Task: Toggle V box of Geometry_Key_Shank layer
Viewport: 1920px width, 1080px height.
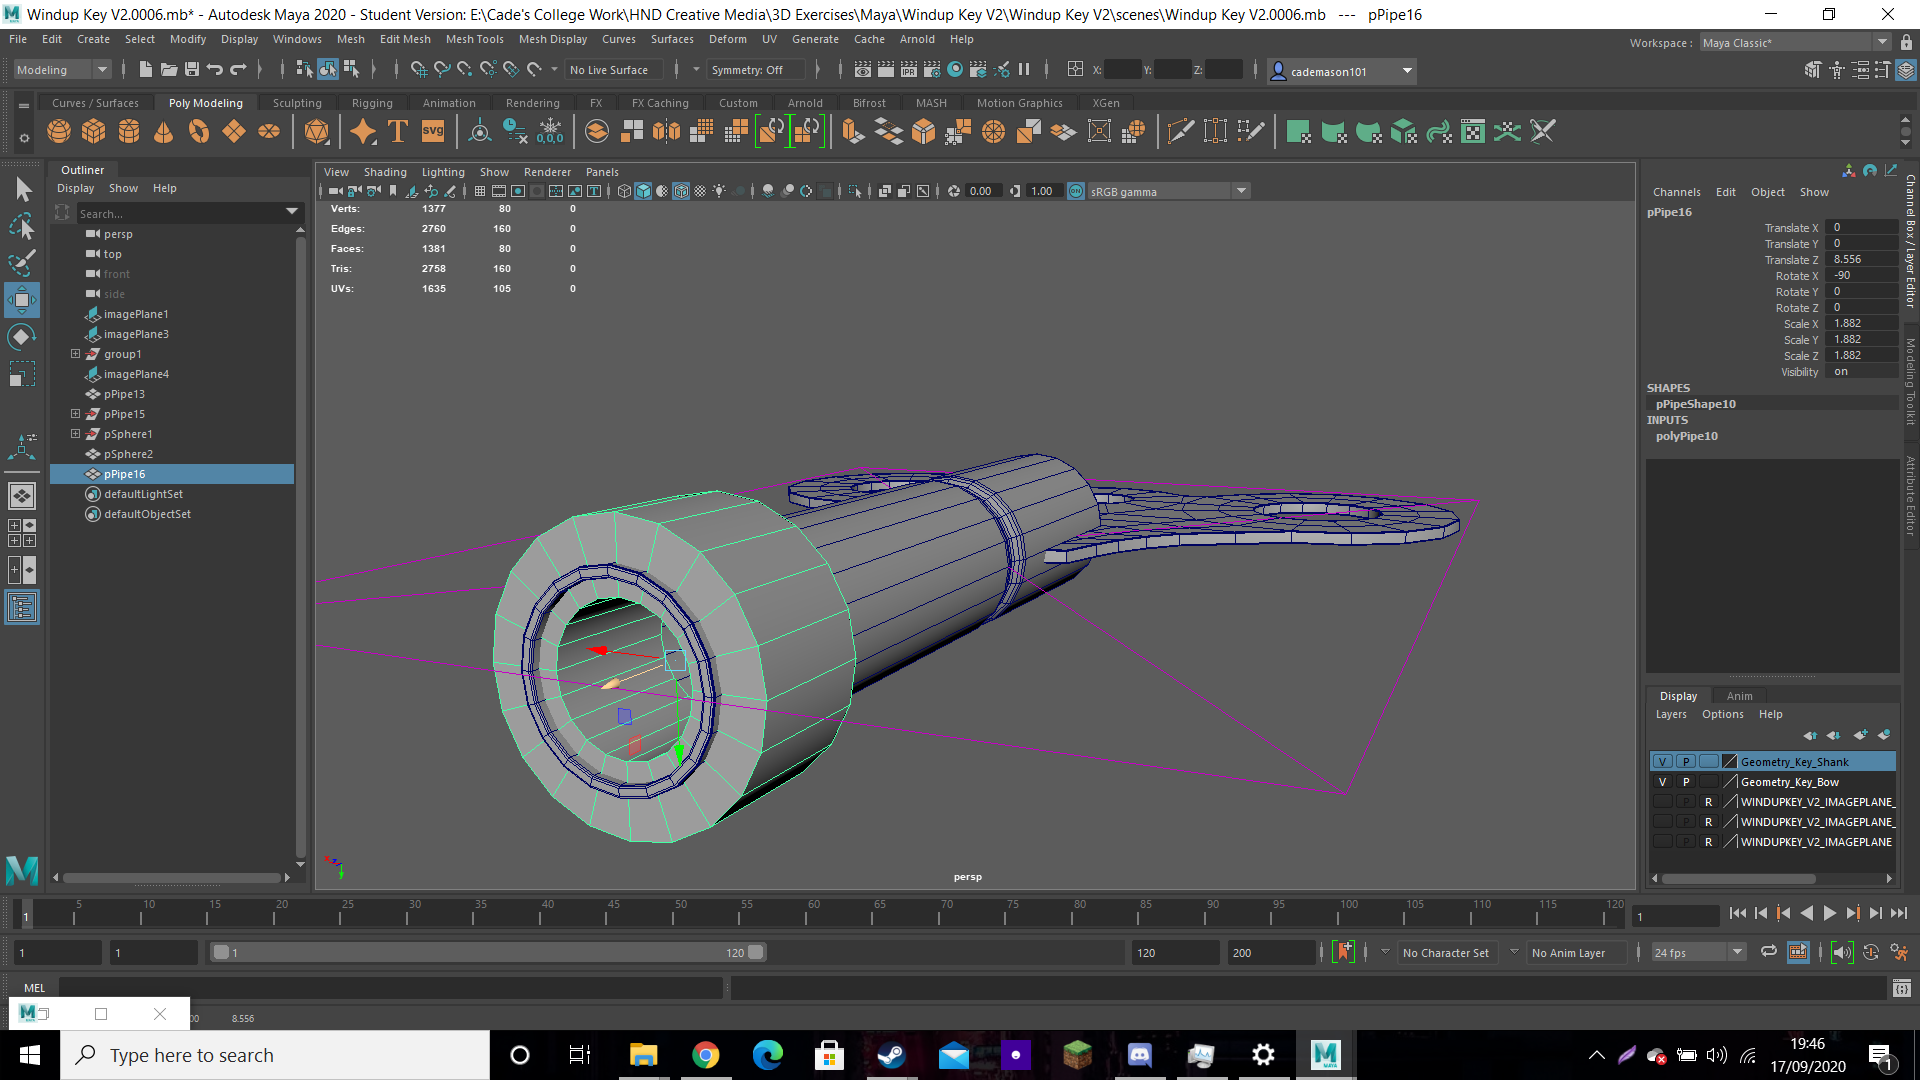Action: pyautogui.click(x=1662, y=762)
